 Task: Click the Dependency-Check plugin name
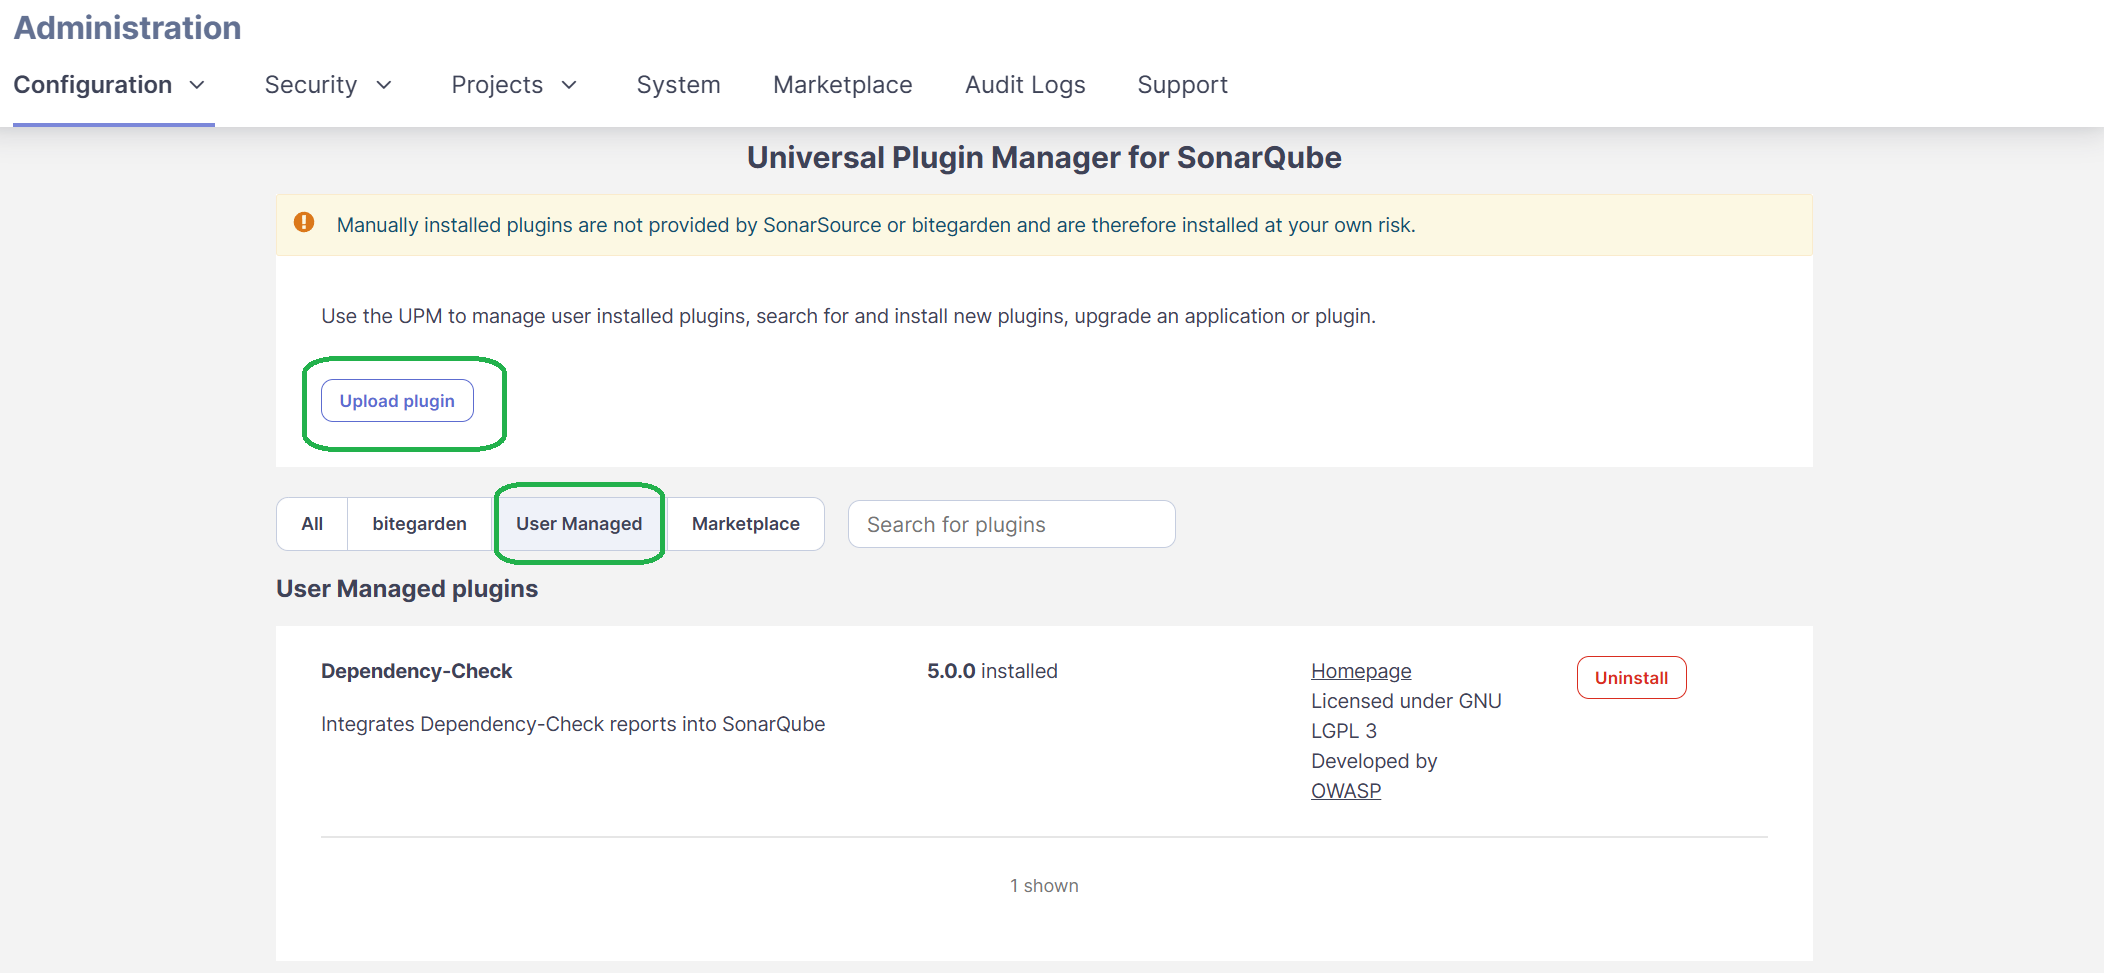416,671
